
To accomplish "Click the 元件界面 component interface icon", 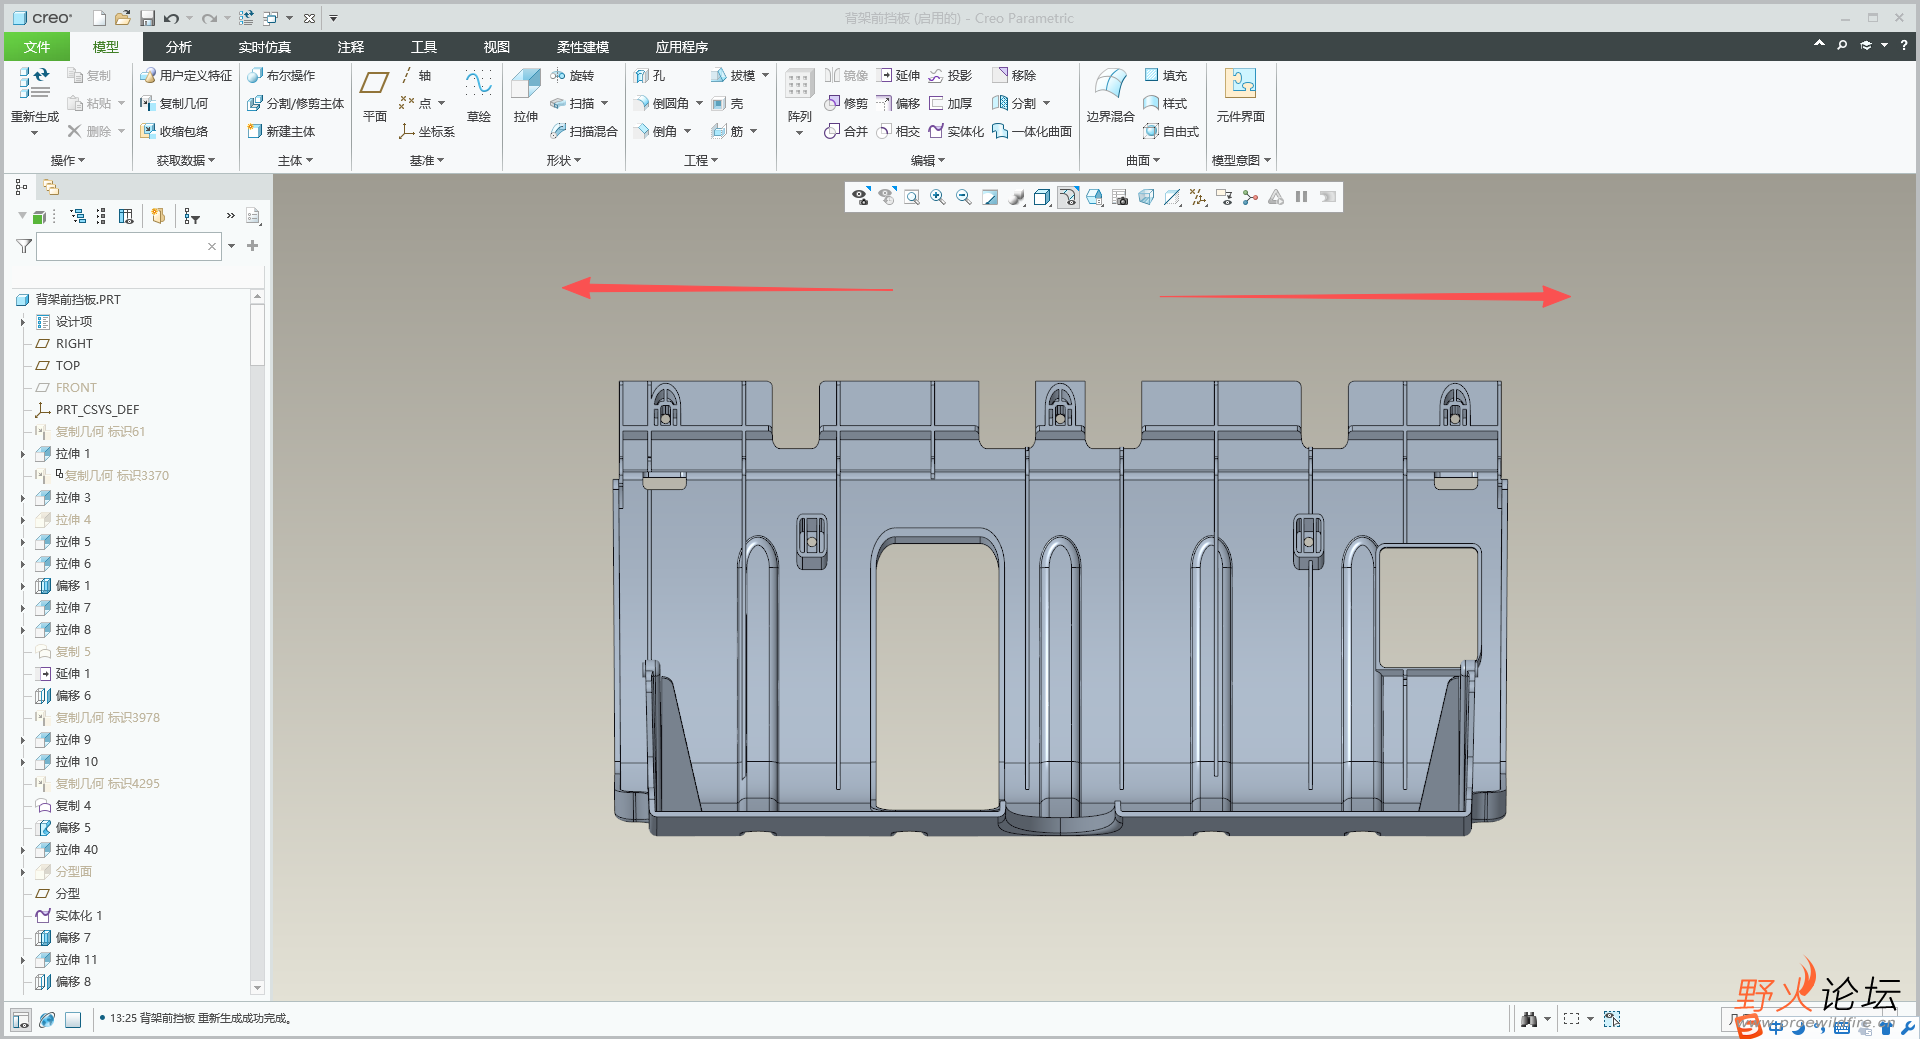I will [x=1240, y=85].
